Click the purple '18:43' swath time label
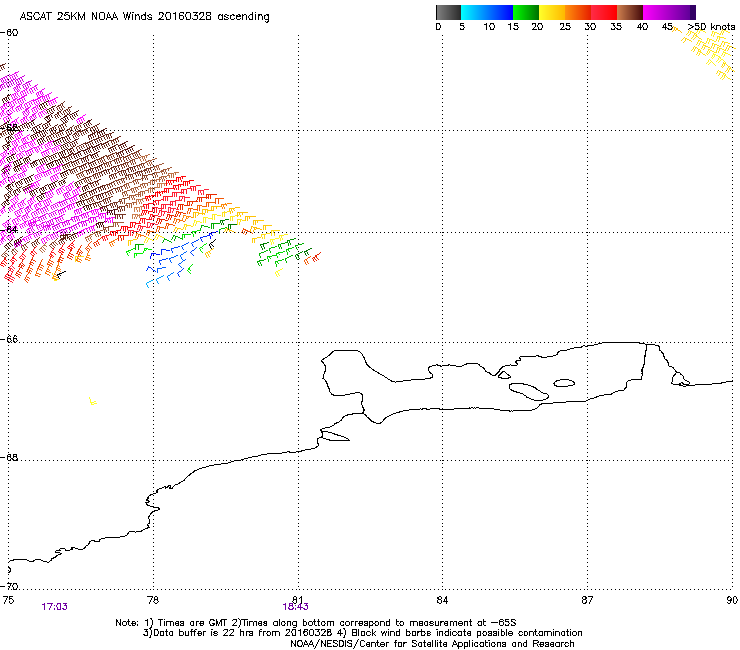 coord(295,607)
